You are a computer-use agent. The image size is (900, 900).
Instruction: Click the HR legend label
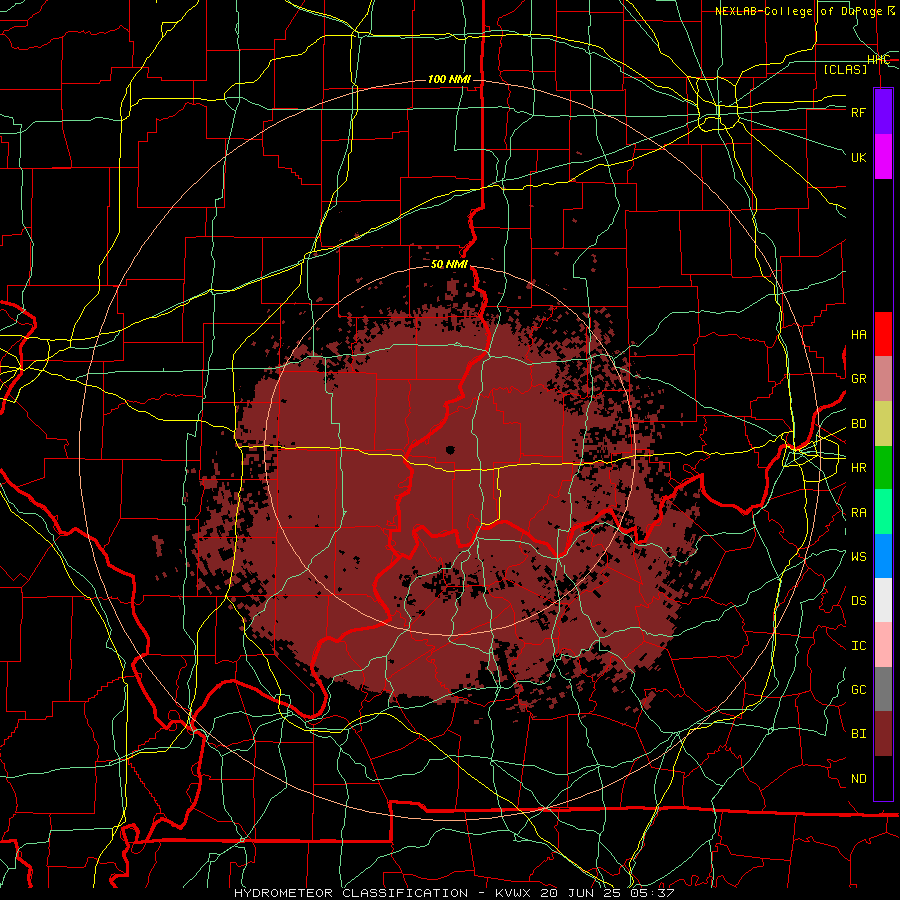858,468
